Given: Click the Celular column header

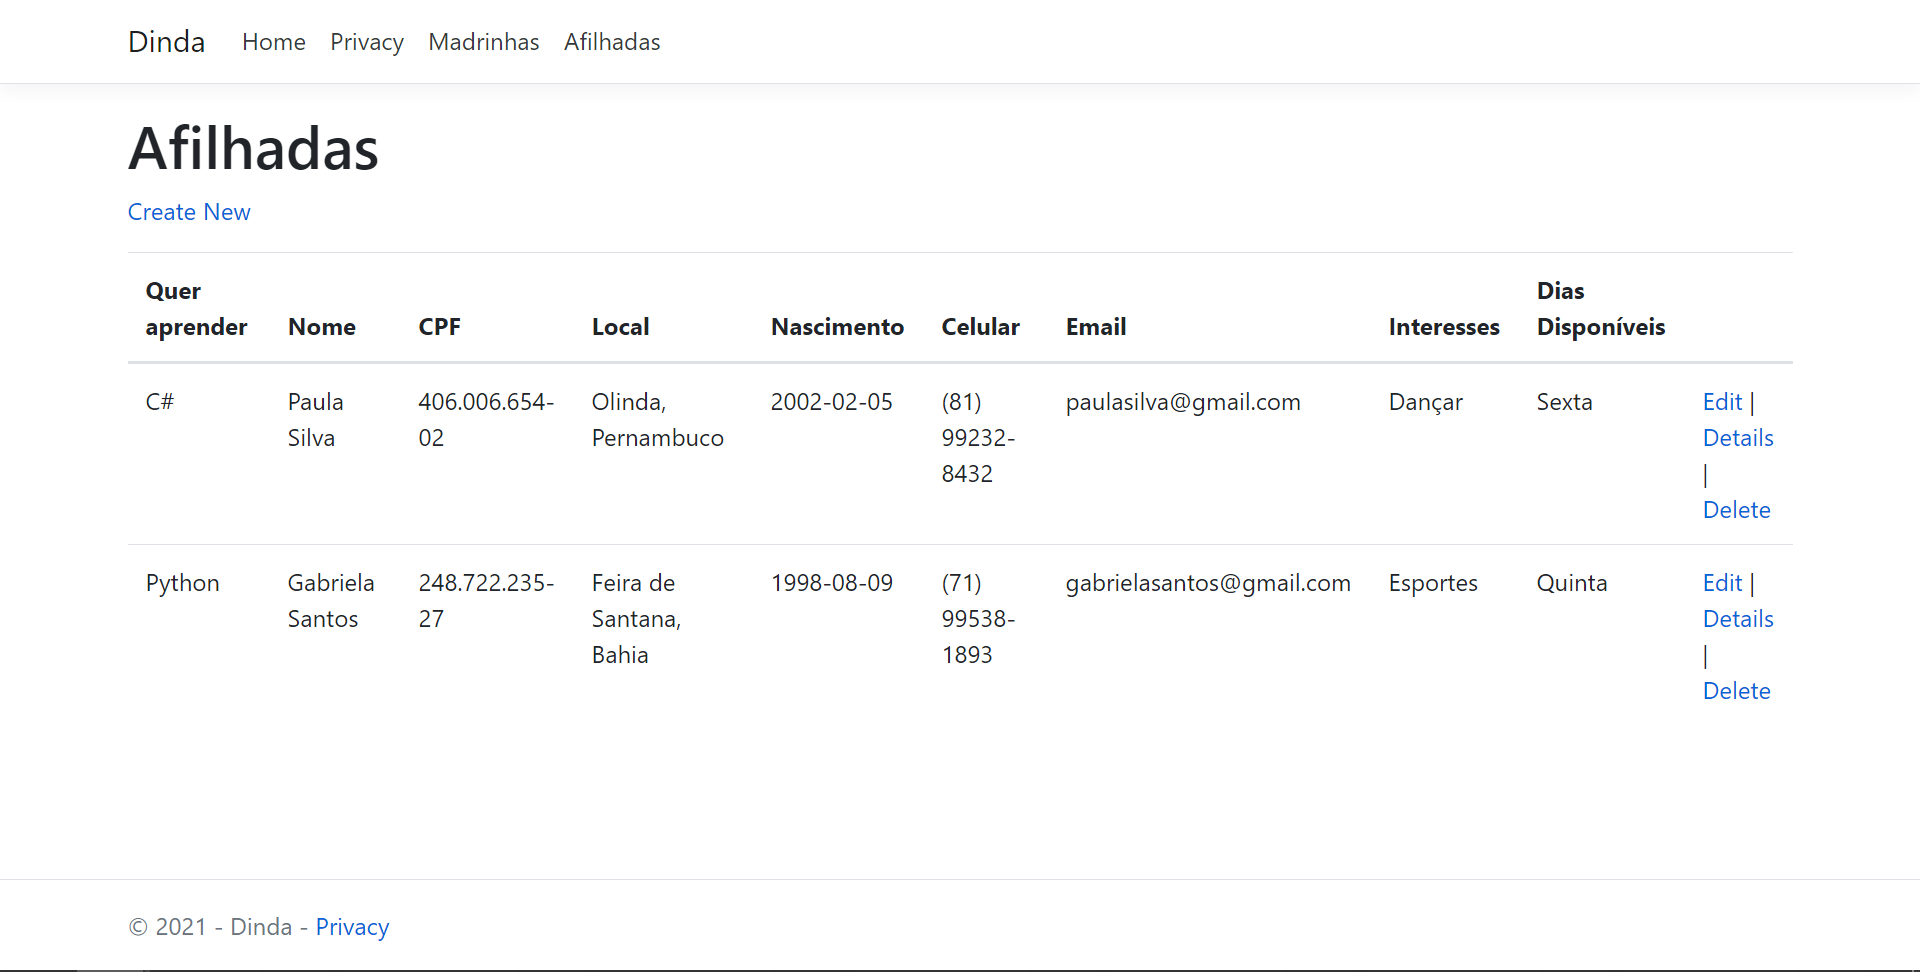Looking at the screenshot, I should [980, 327].
